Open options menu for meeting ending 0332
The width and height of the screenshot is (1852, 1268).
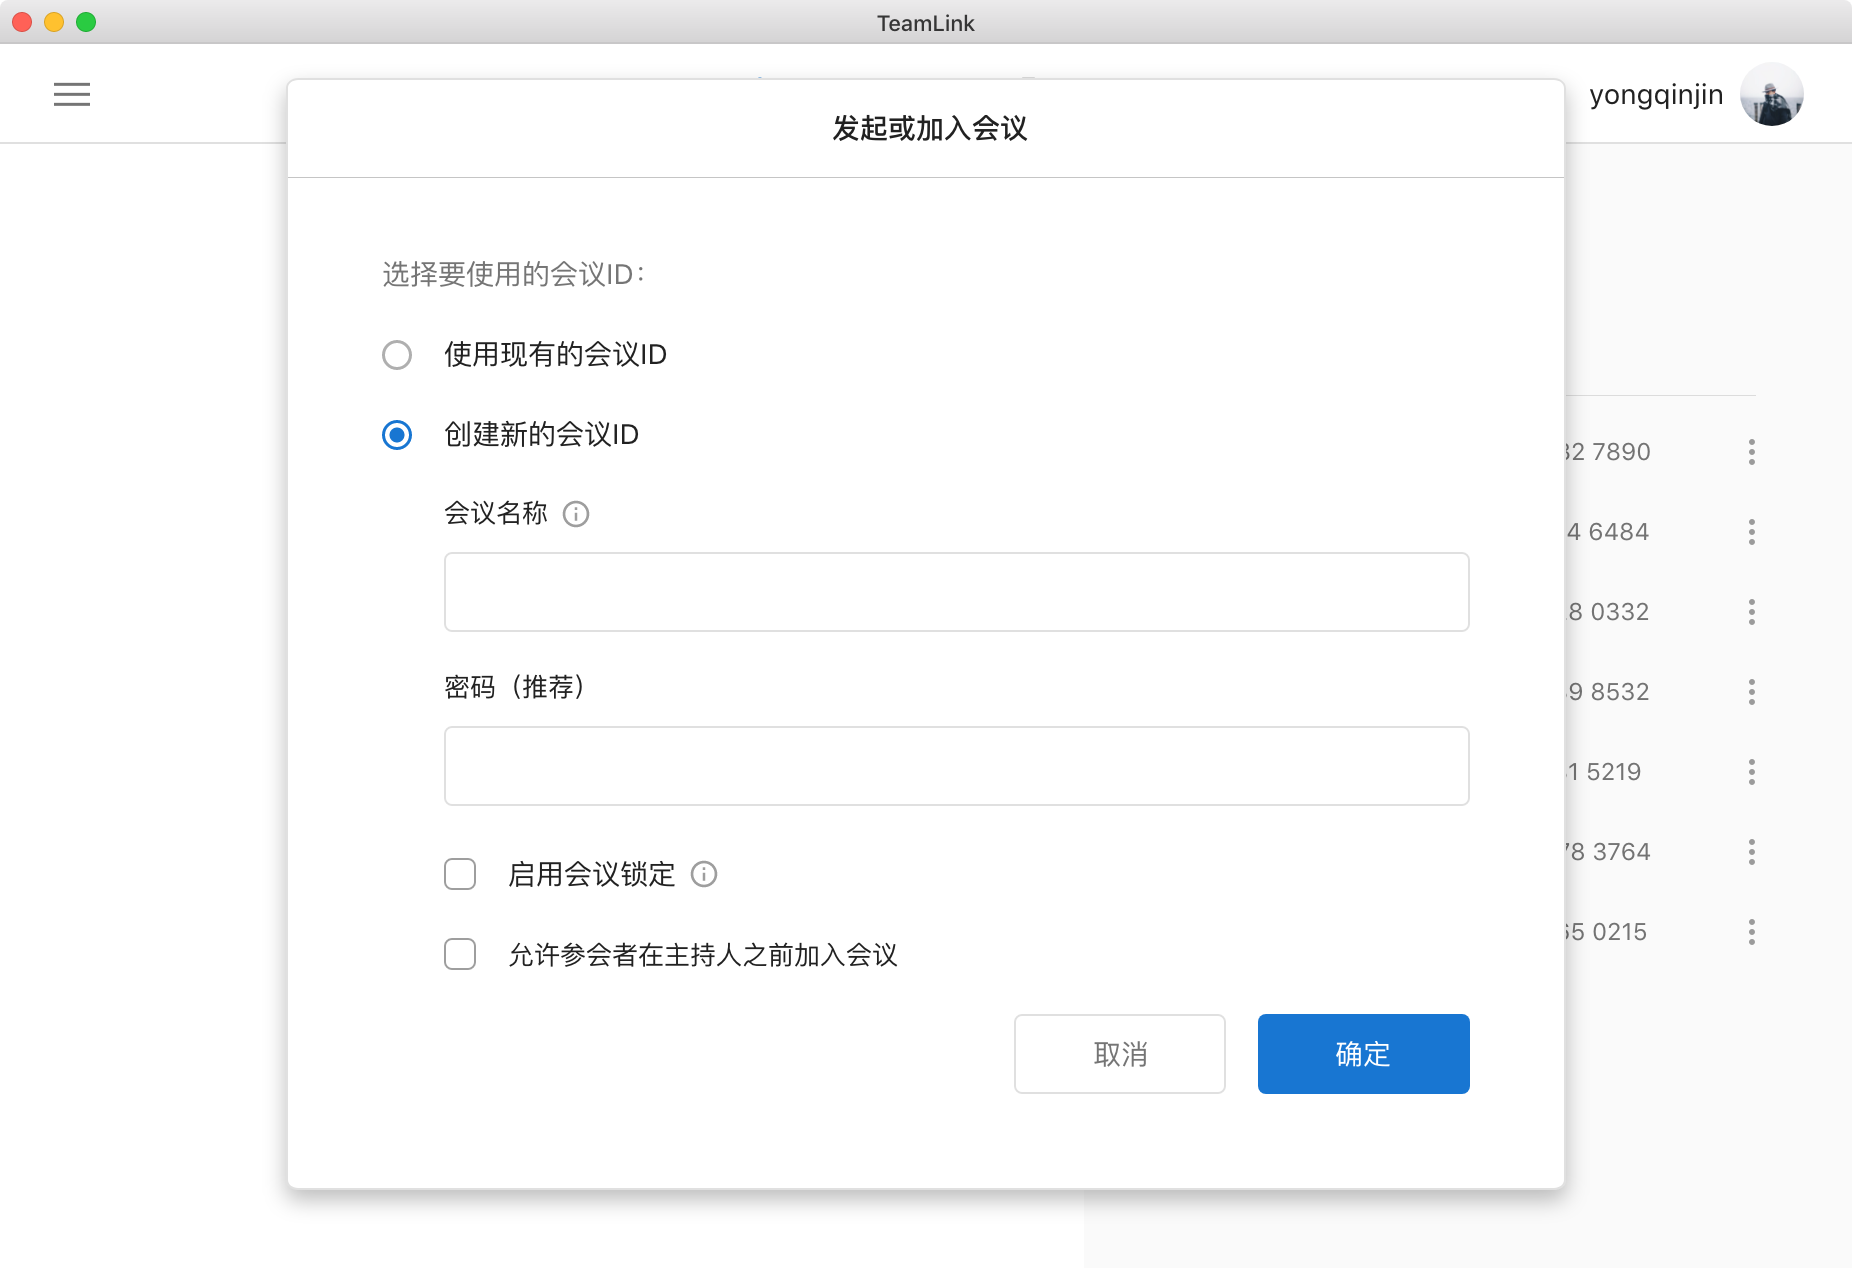(1753, 612)
